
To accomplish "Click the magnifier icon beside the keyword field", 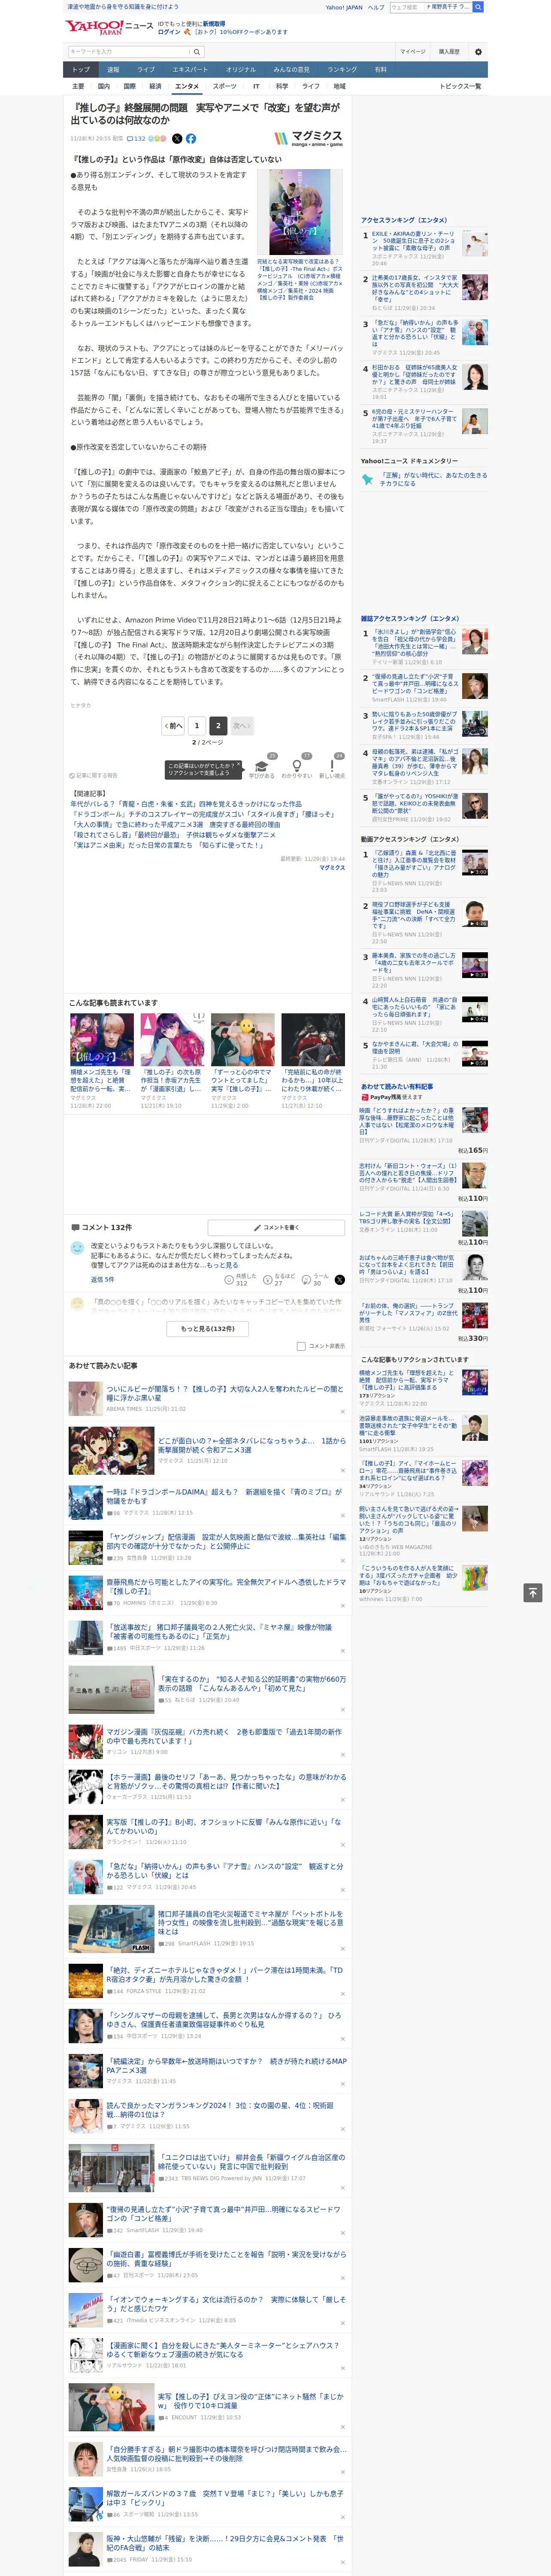I will [x=197, y=52].
